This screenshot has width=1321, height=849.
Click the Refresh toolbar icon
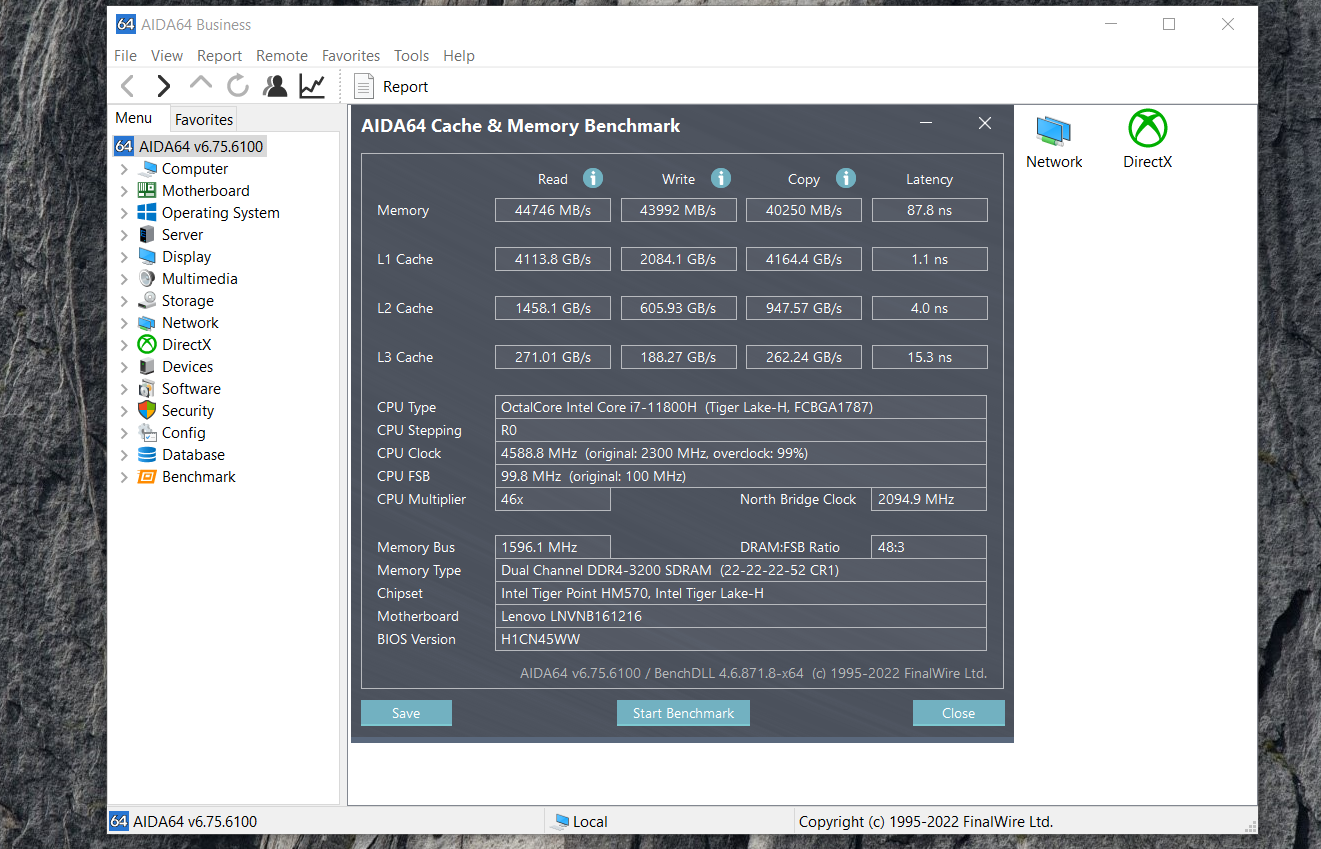[238, 86]
